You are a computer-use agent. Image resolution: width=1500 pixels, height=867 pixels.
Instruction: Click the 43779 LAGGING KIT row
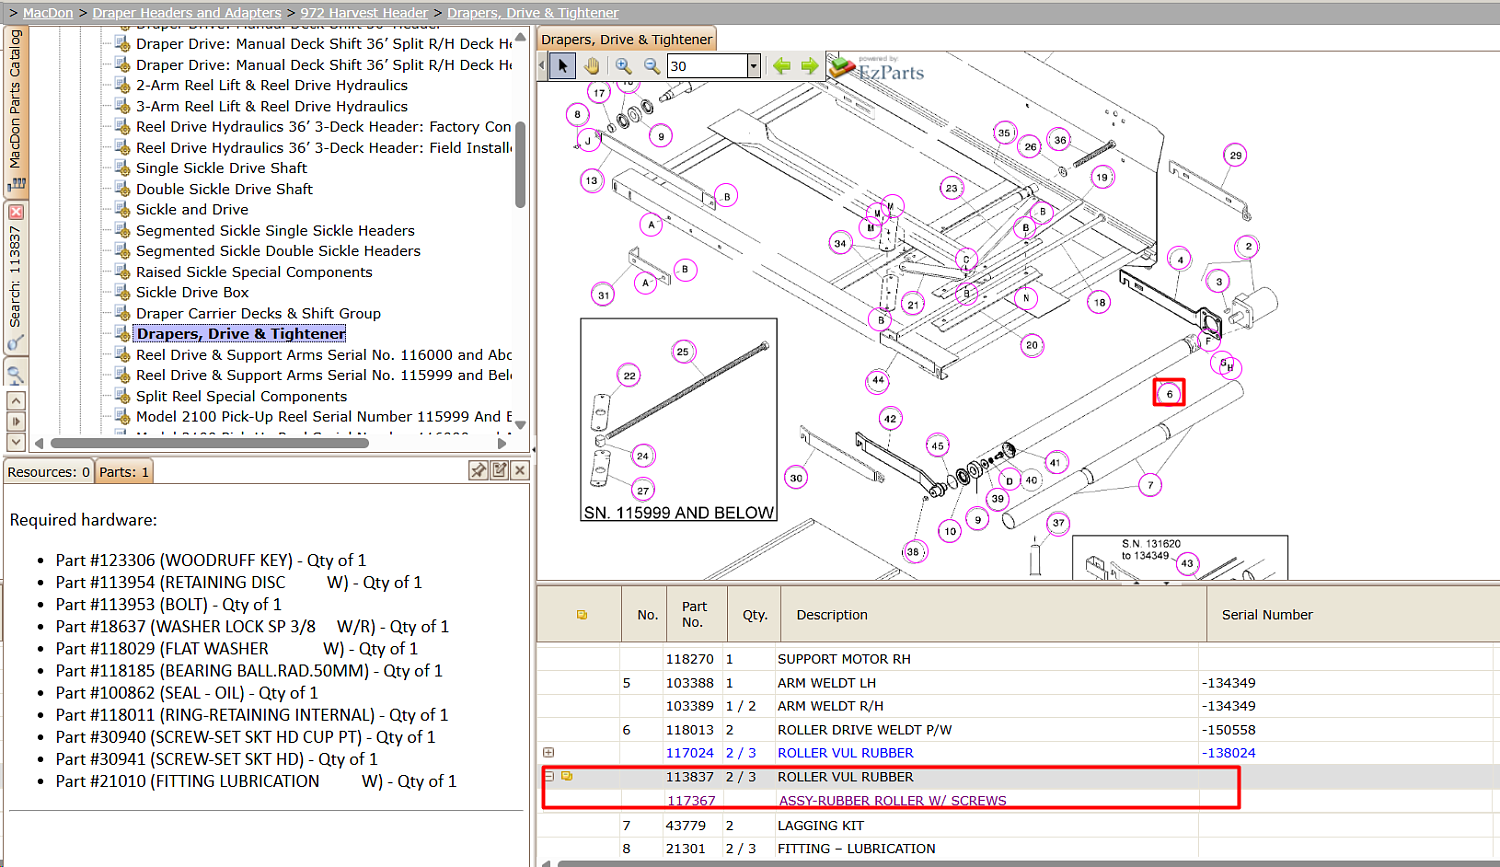(1018, 825)
